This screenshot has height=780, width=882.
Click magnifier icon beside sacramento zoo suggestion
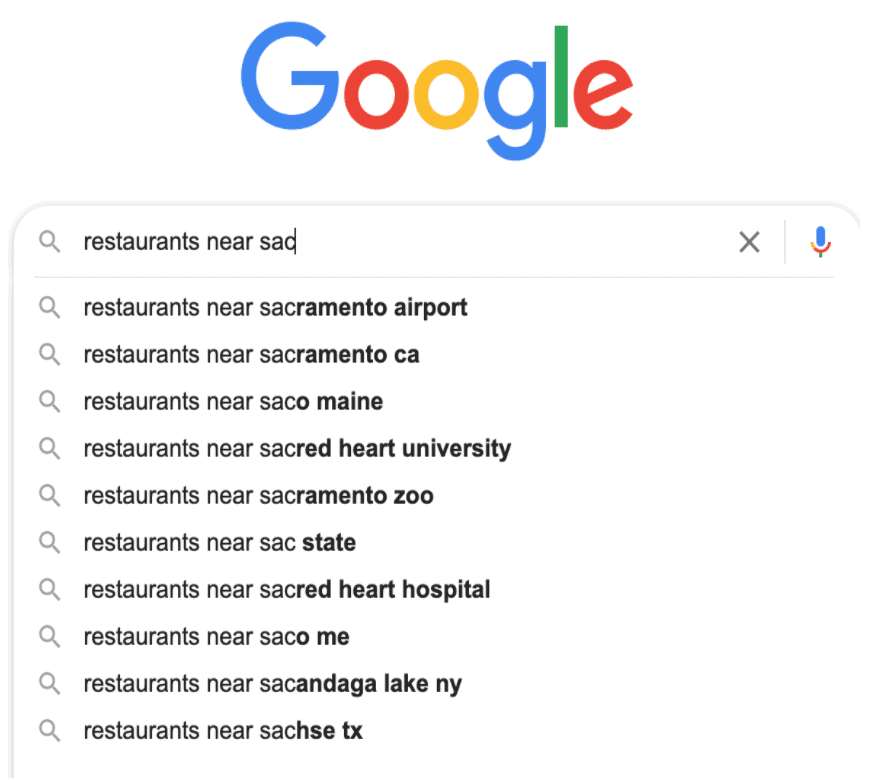pyautogui.click(x=49, y=495)
